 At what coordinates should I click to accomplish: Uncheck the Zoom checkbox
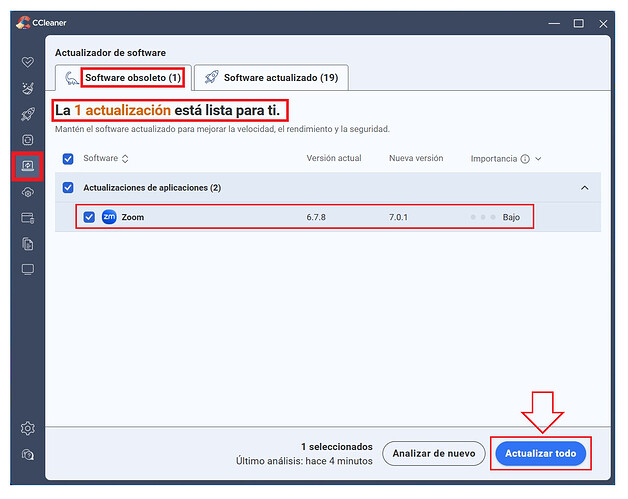click(x=89, y=217)
